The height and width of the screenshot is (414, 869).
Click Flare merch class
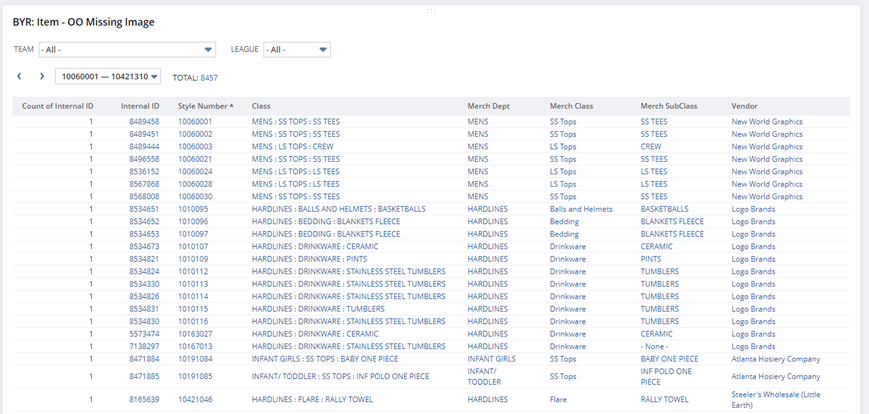(559, 399)
